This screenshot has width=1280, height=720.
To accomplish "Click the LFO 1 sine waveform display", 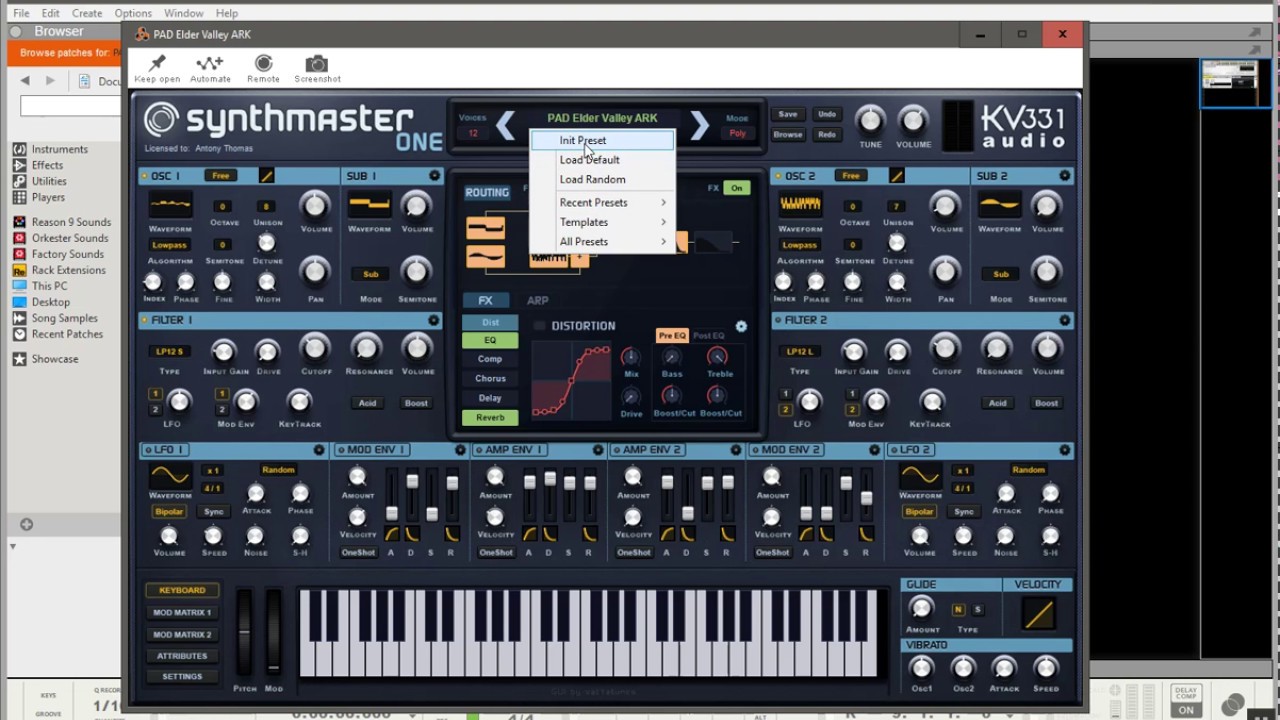I will click(169, 475).
